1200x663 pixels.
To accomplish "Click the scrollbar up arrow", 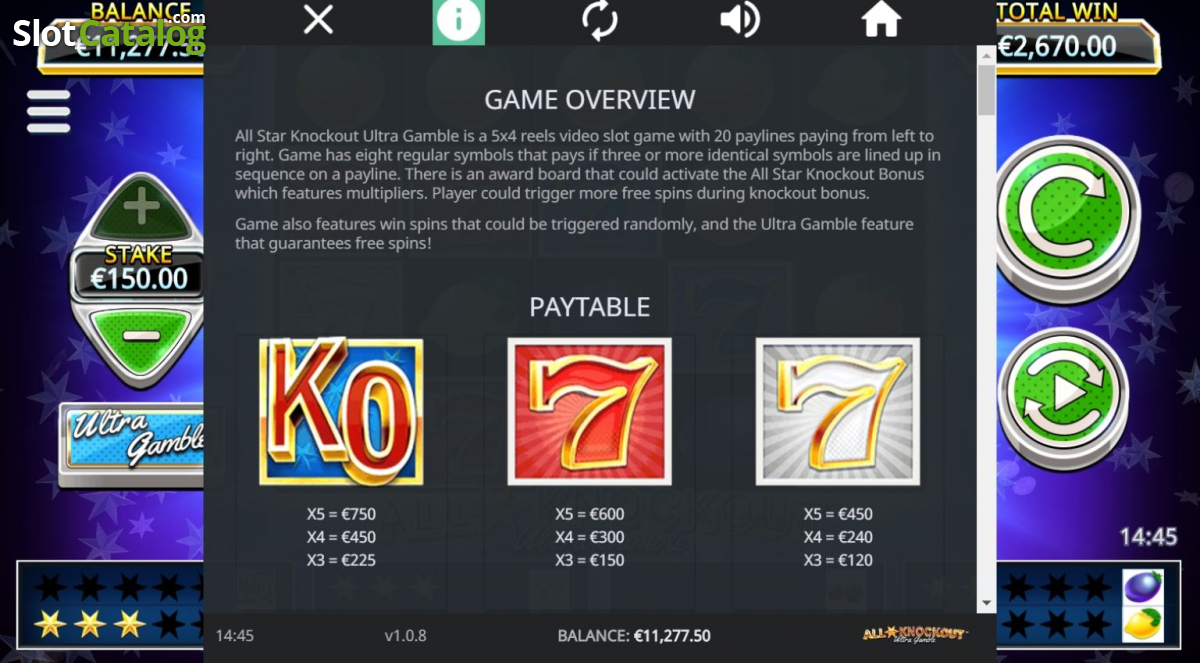I will tap(986, 54).
